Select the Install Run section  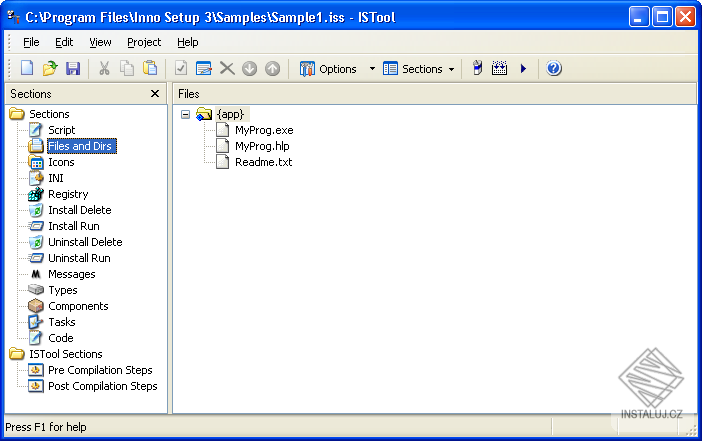[x=73, y=226]
